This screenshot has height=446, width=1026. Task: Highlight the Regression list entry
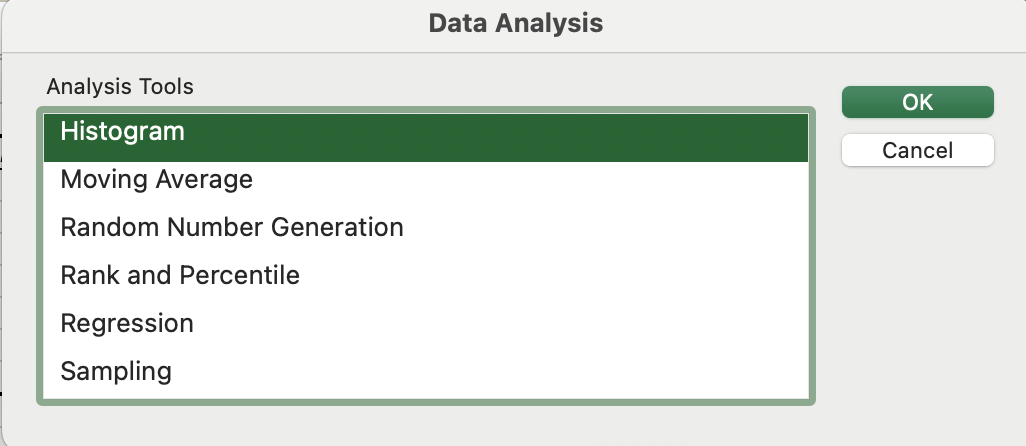click(x=127, y=324)
